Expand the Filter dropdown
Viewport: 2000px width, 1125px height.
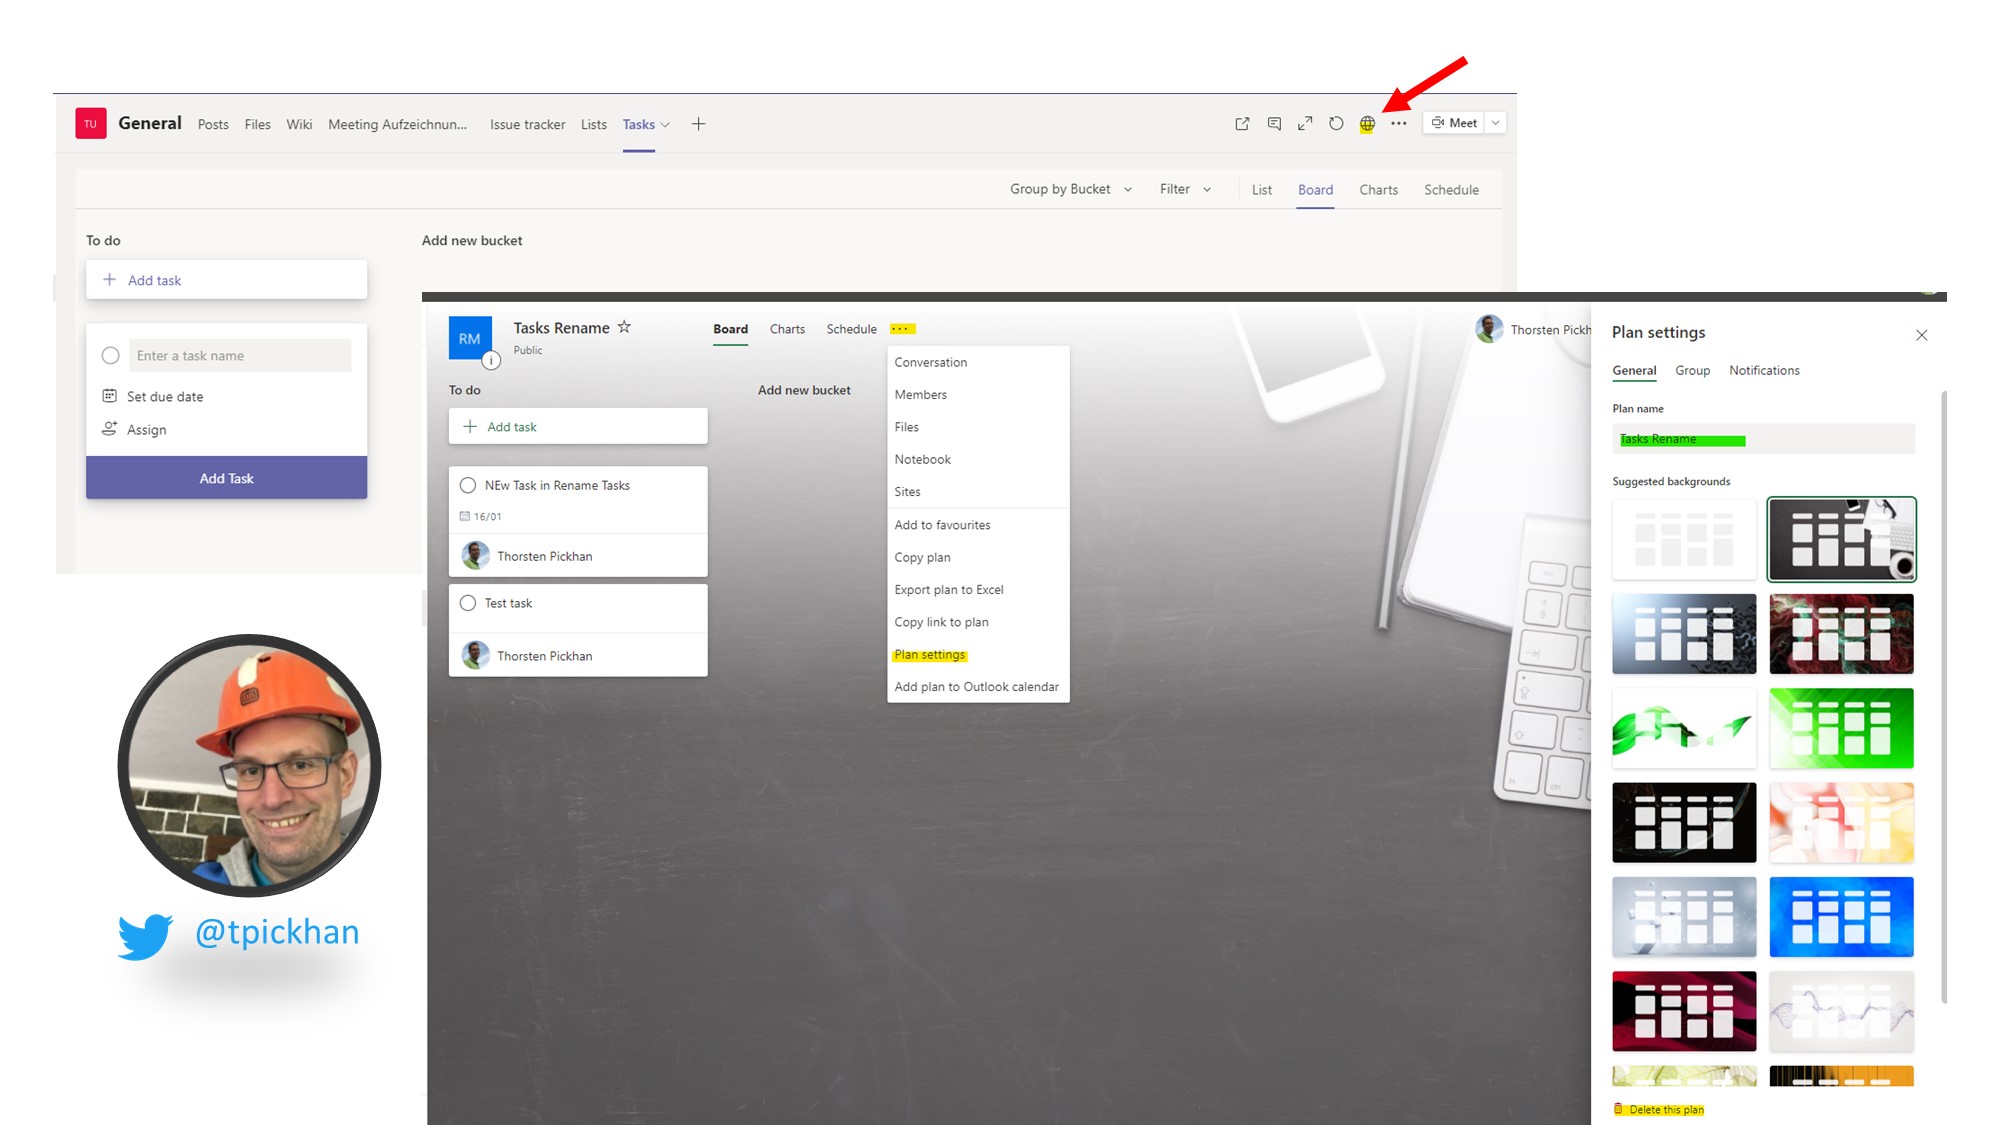coord(1184,189)
